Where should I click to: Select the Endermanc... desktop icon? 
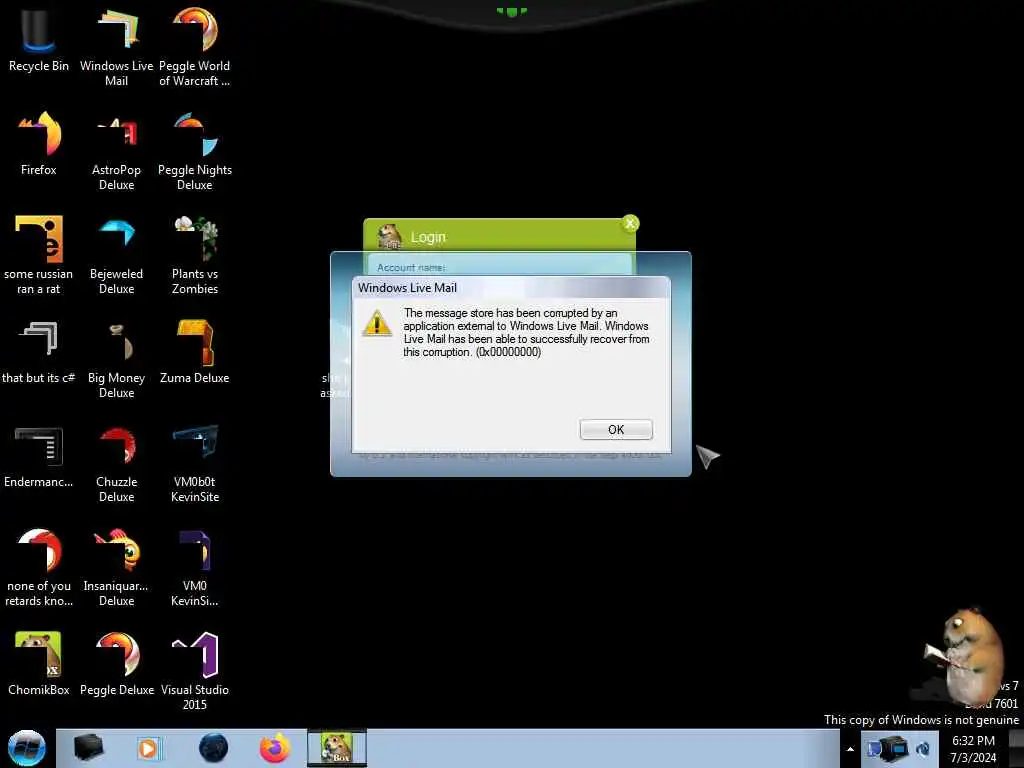[39, 456]
